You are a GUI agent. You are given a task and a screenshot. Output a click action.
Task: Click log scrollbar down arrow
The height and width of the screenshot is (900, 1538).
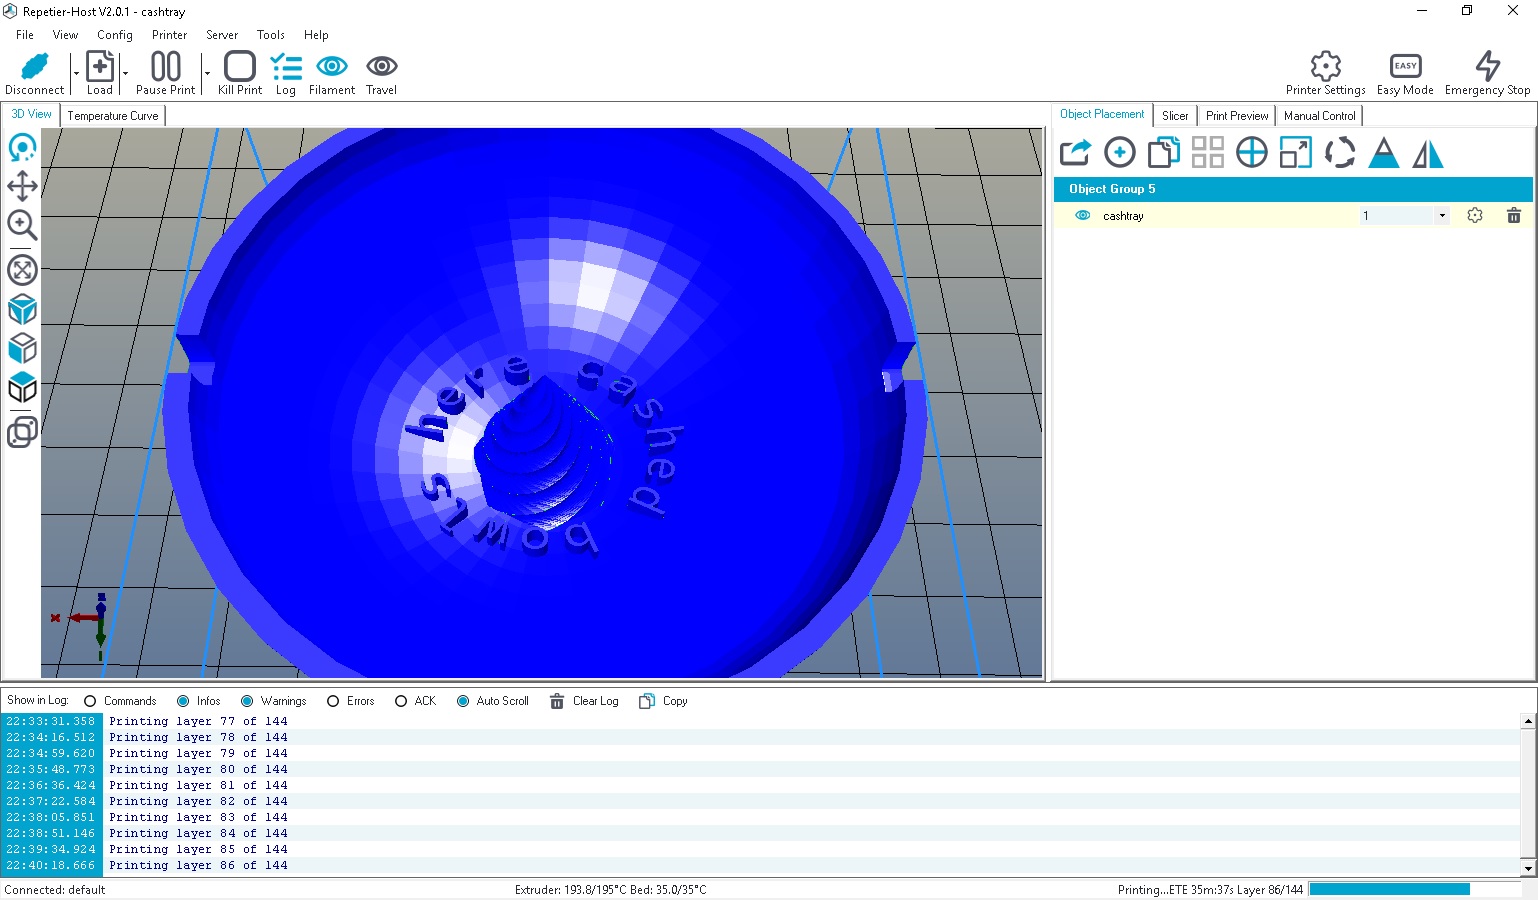[1528, 868]
